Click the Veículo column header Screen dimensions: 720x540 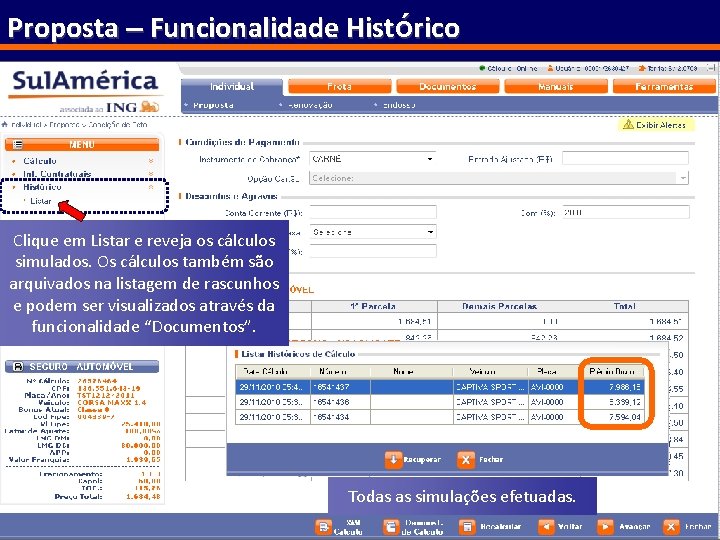pos(490,371)
